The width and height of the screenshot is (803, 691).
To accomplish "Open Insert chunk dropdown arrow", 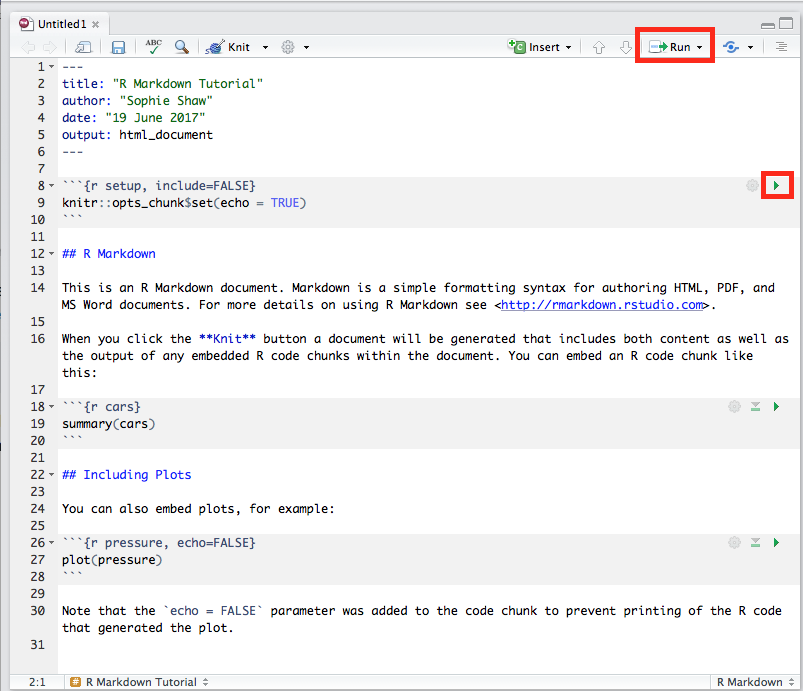I will coord(568,47).
